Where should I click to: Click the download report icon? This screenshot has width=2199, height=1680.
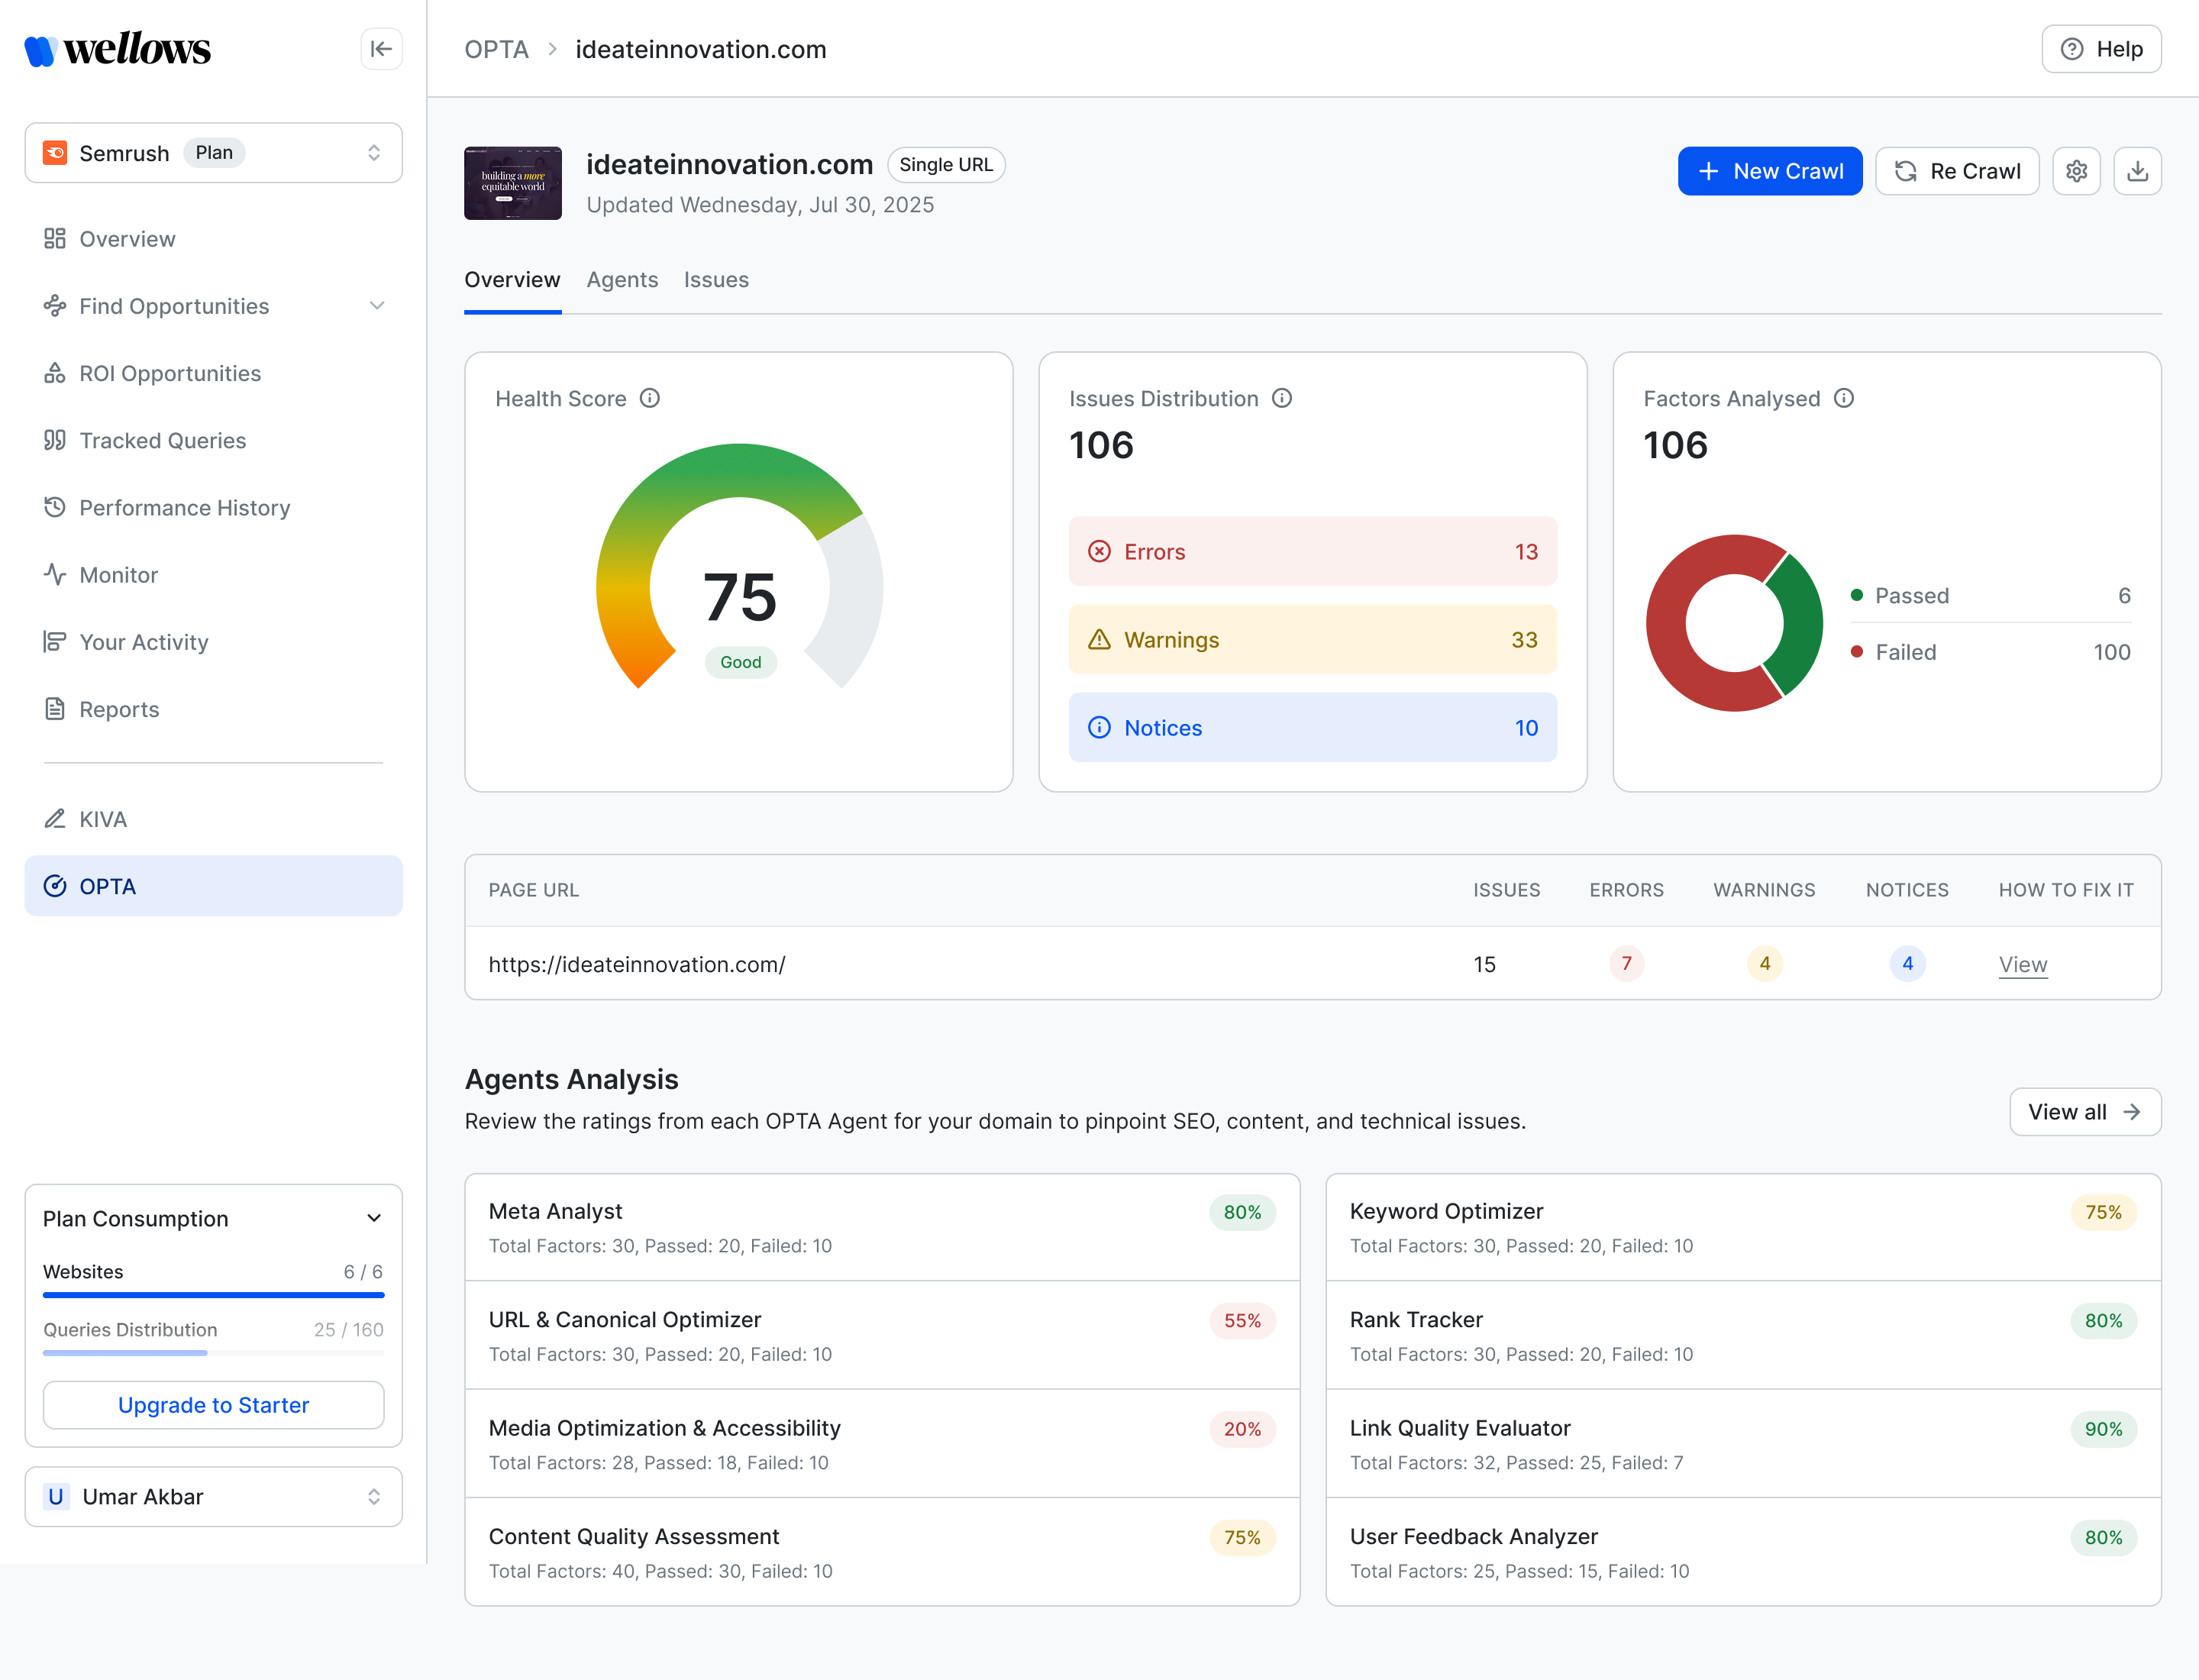pos(2137,171)
